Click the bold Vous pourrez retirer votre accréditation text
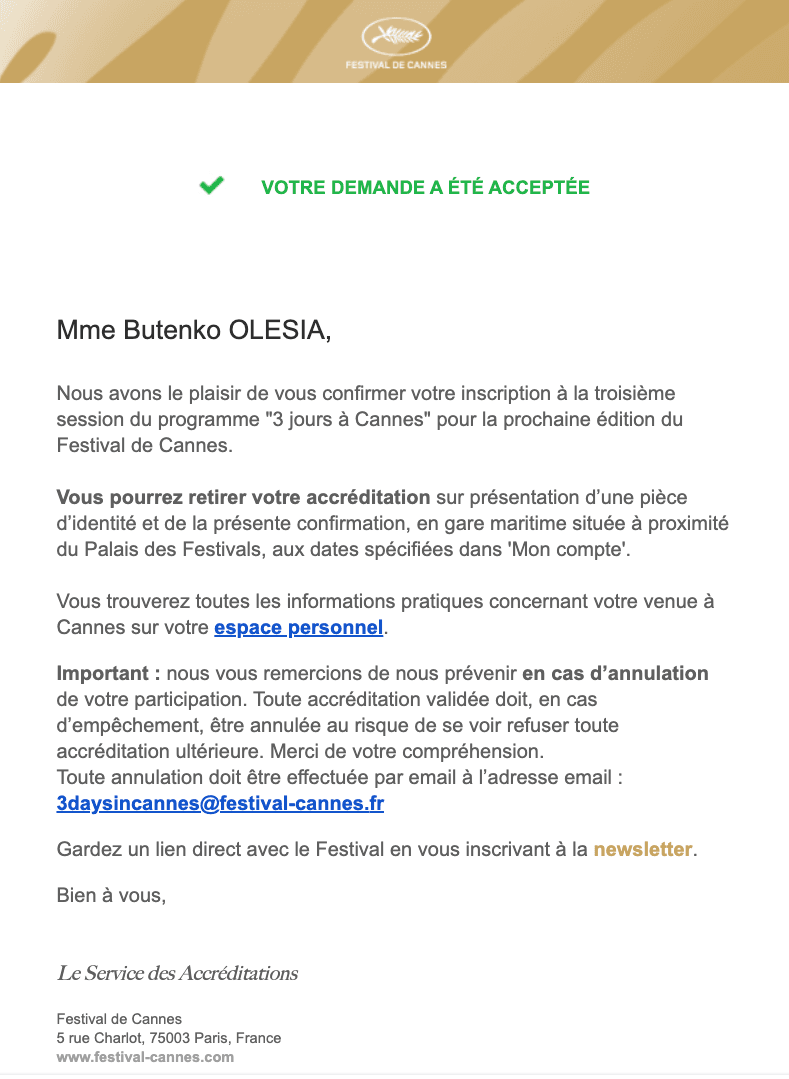This screenshot has width=789, height=1079. tap(243, 498)
